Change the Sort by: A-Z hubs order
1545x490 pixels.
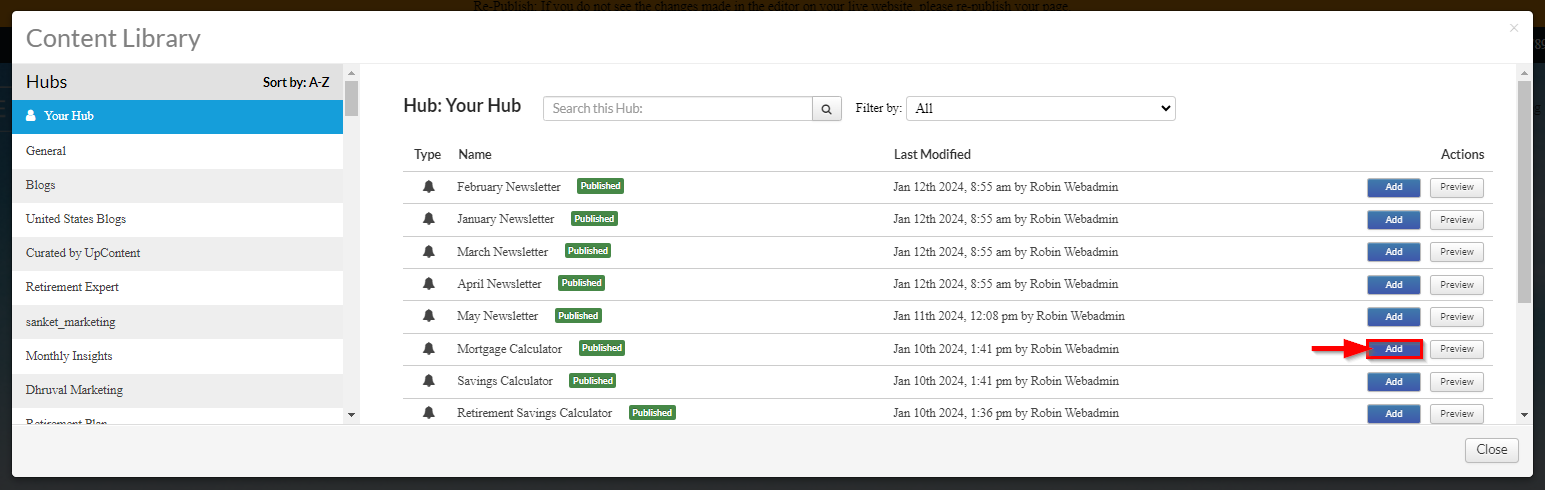coord(296,83)
